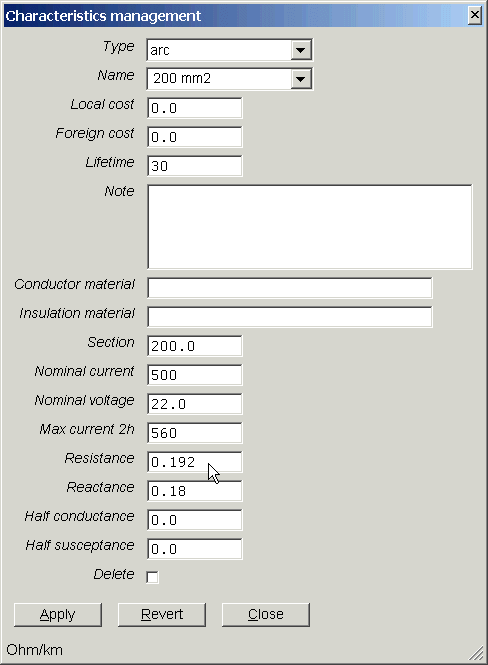
Task: Select the Nominal current field
Action: [x=195, y=375]
